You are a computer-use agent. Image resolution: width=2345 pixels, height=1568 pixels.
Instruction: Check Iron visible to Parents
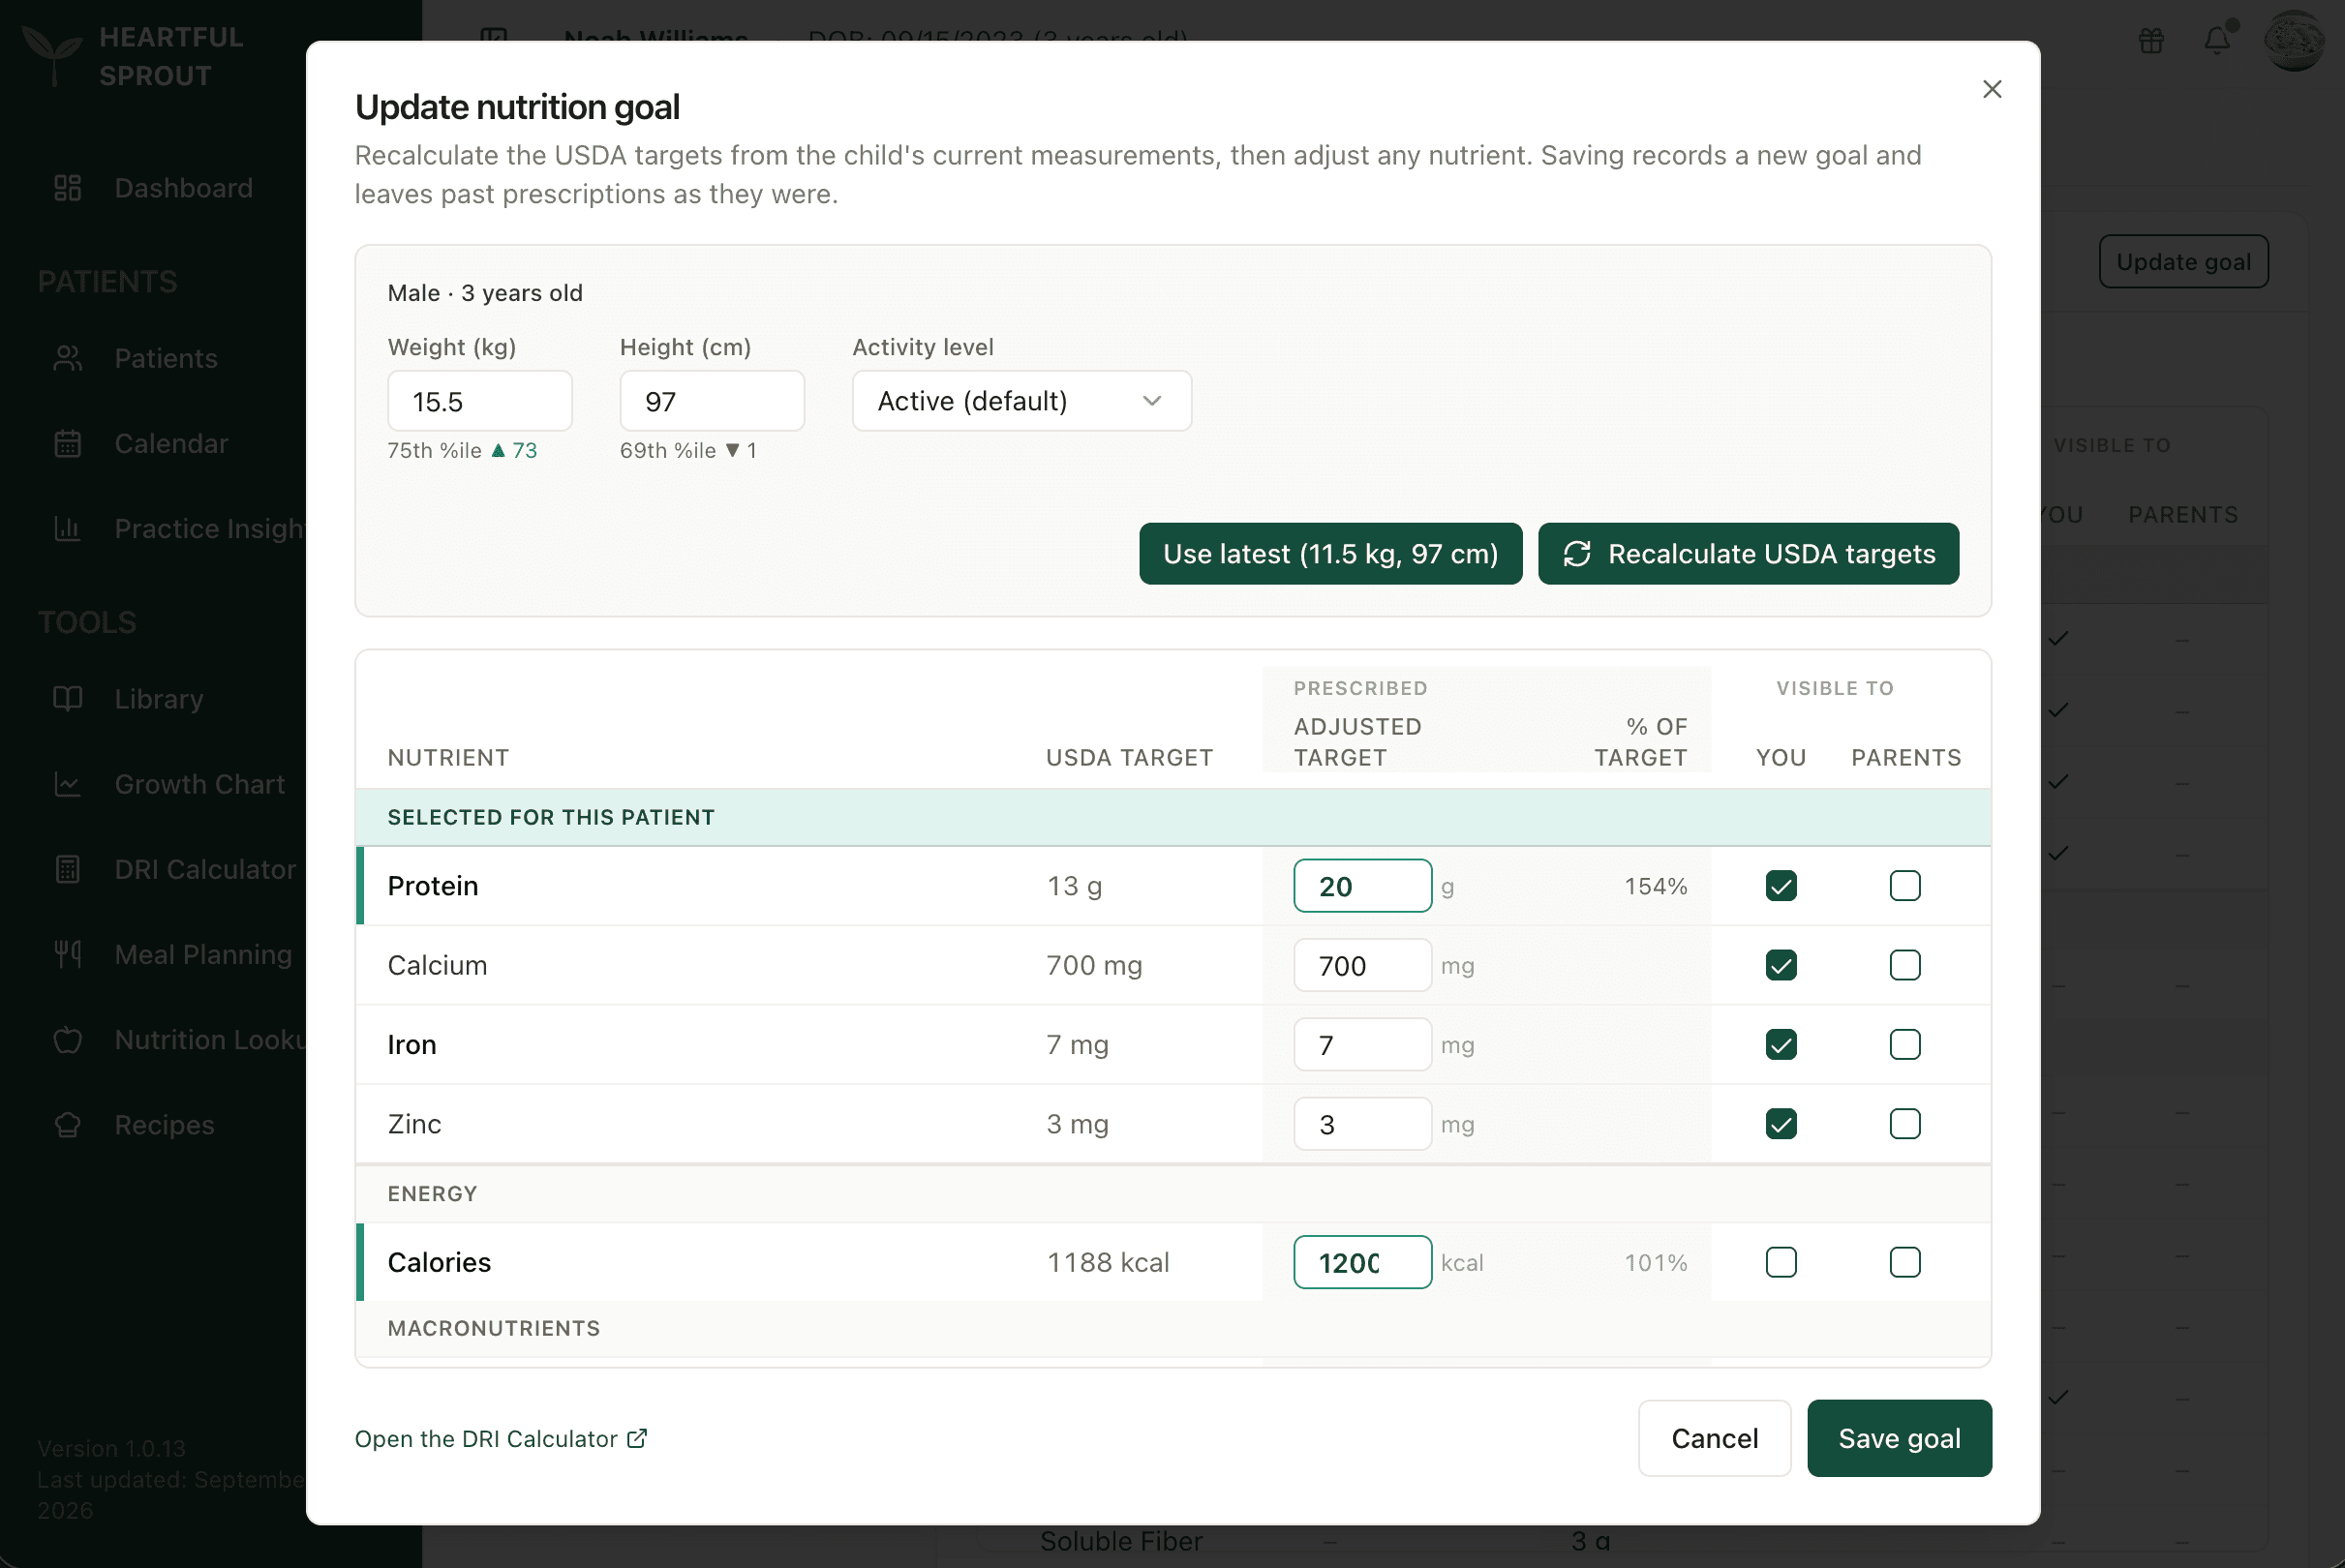(1904, 1044)
